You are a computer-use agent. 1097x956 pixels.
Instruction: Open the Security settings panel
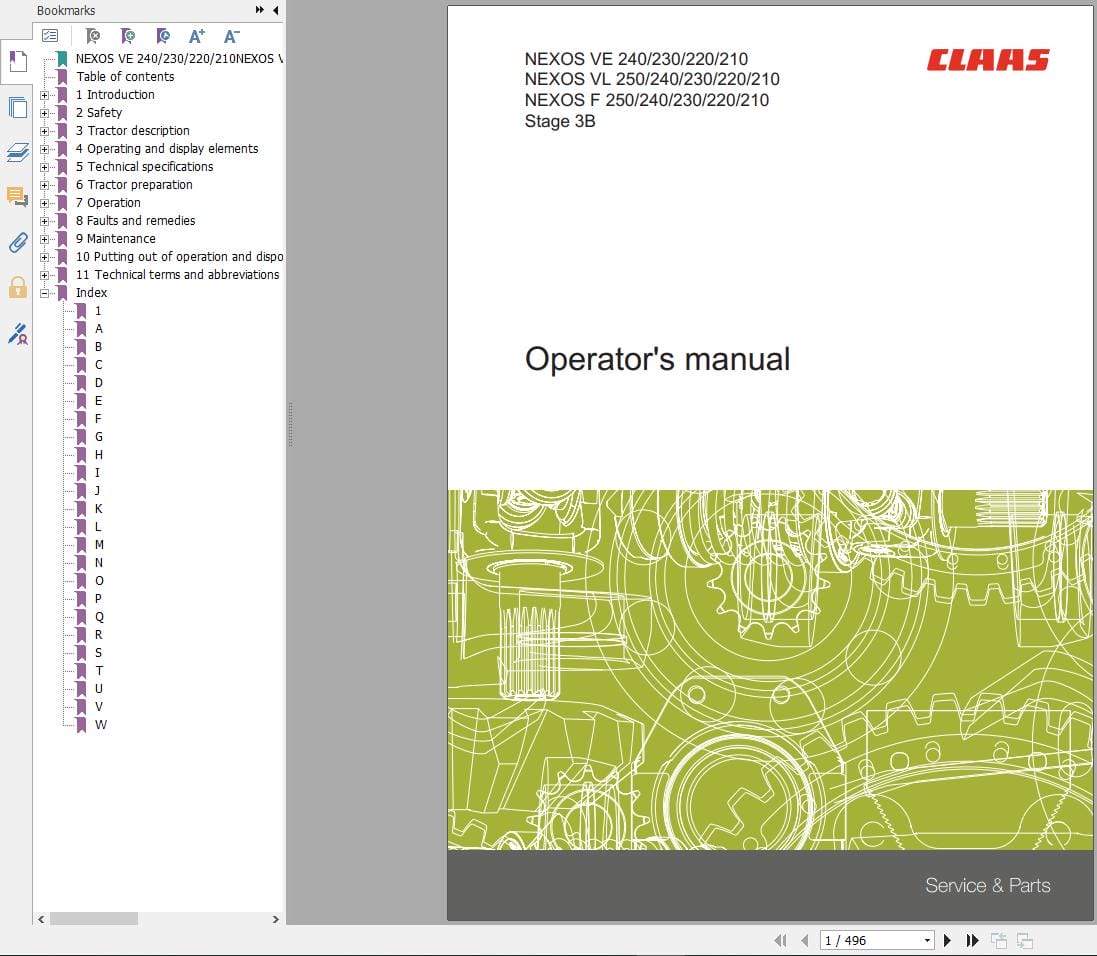point(16,287)
